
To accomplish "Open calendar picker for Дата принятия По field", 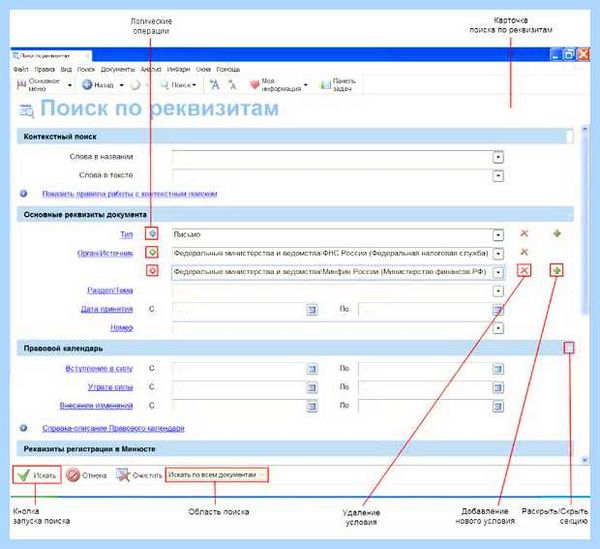I will point(498,310).
